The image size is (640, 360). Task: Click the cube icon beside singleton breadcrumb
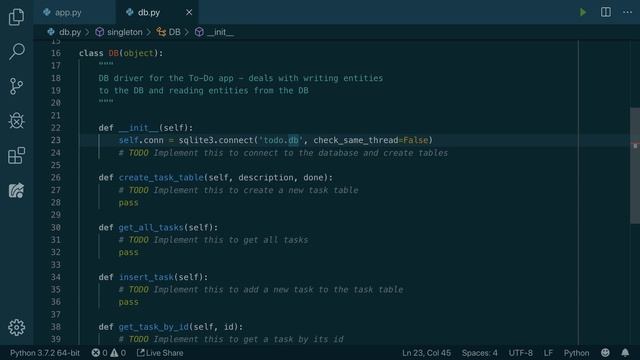tap(100, 32)
